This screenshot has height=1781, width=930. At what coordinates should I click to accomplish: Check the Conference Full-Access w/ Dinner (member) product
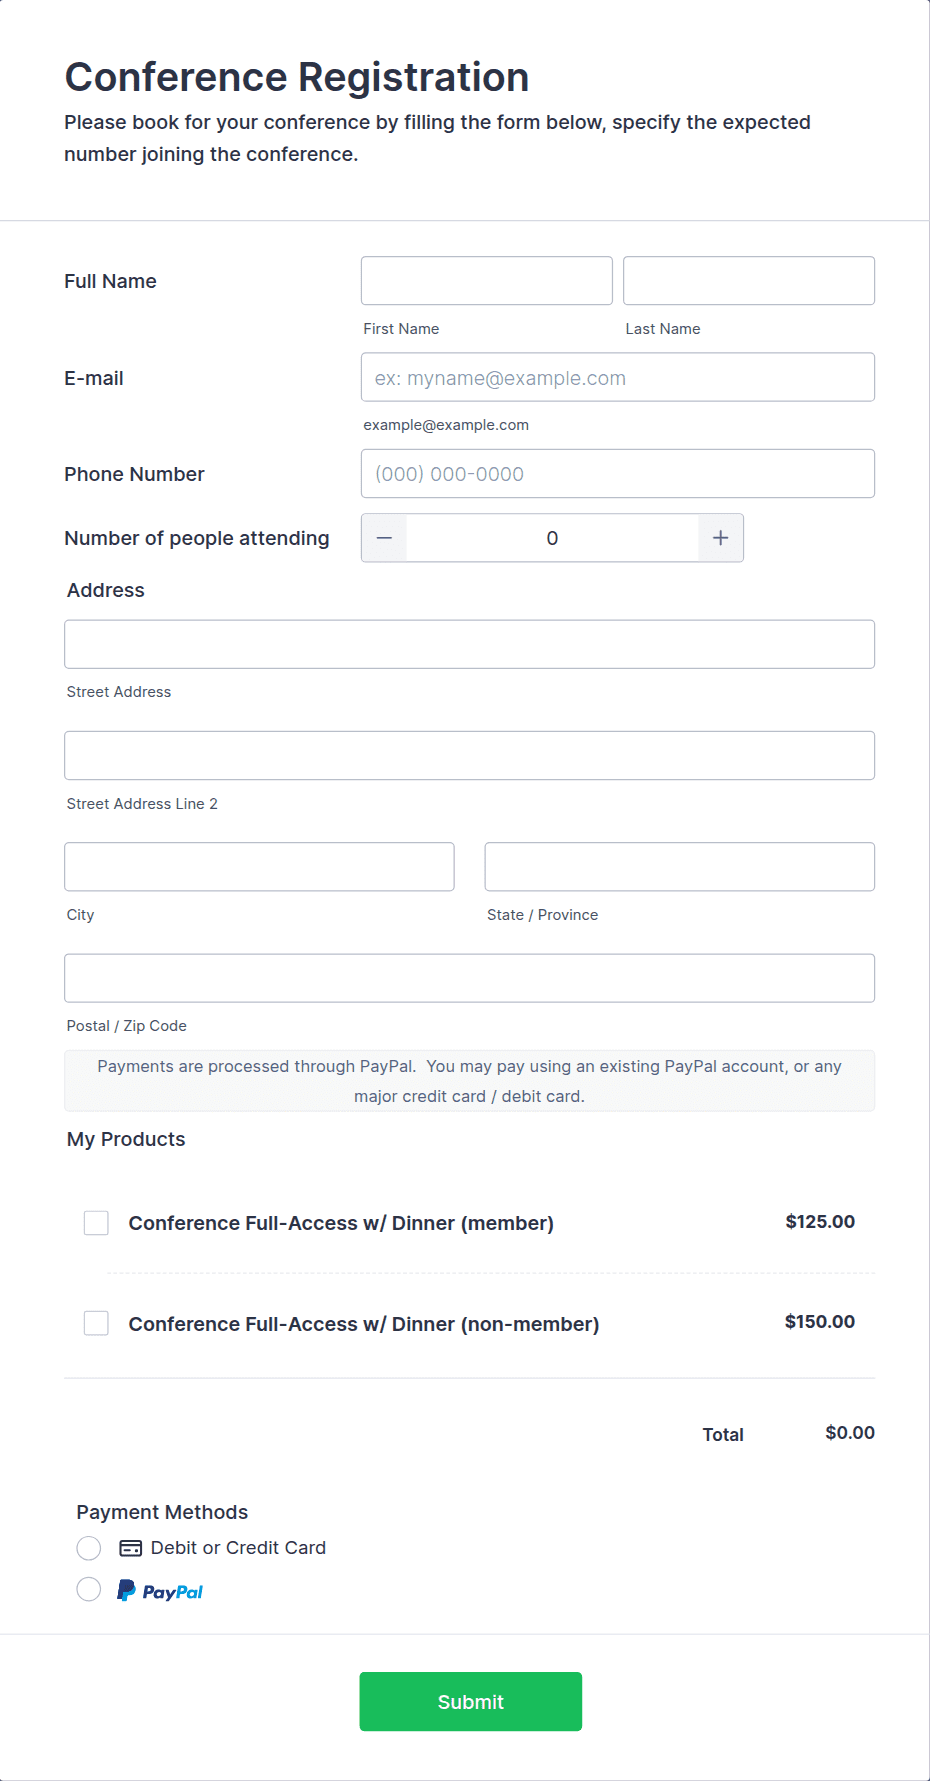[x=96, y=1222]
